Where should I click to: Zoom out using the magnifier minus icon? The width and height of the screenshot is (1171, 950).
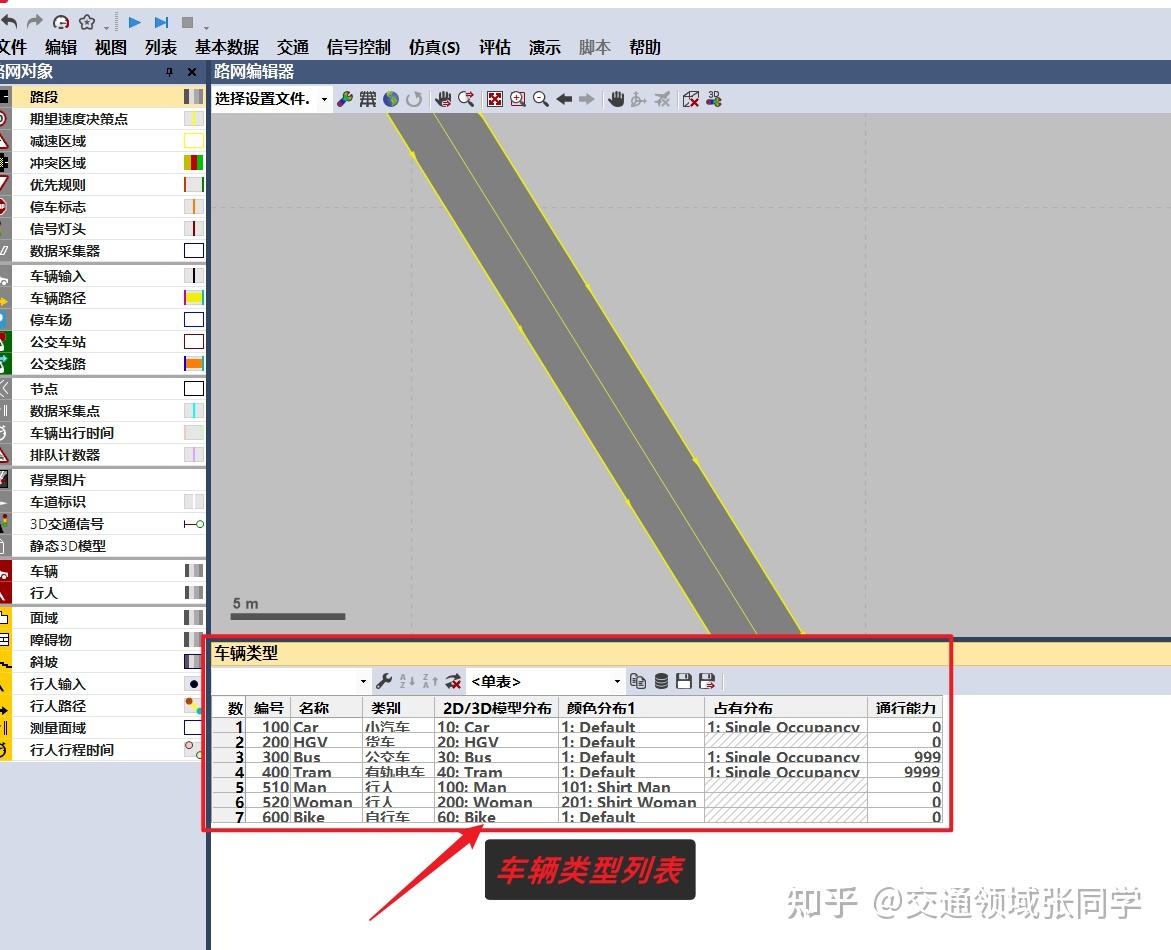[541, 98]
